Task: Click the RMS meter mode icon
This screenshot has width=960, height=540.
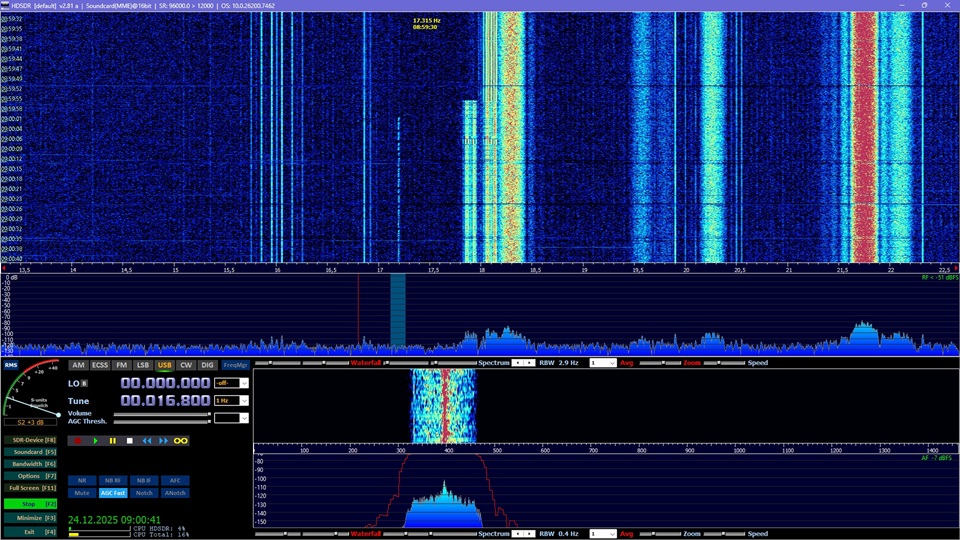Action: point(11,366)
